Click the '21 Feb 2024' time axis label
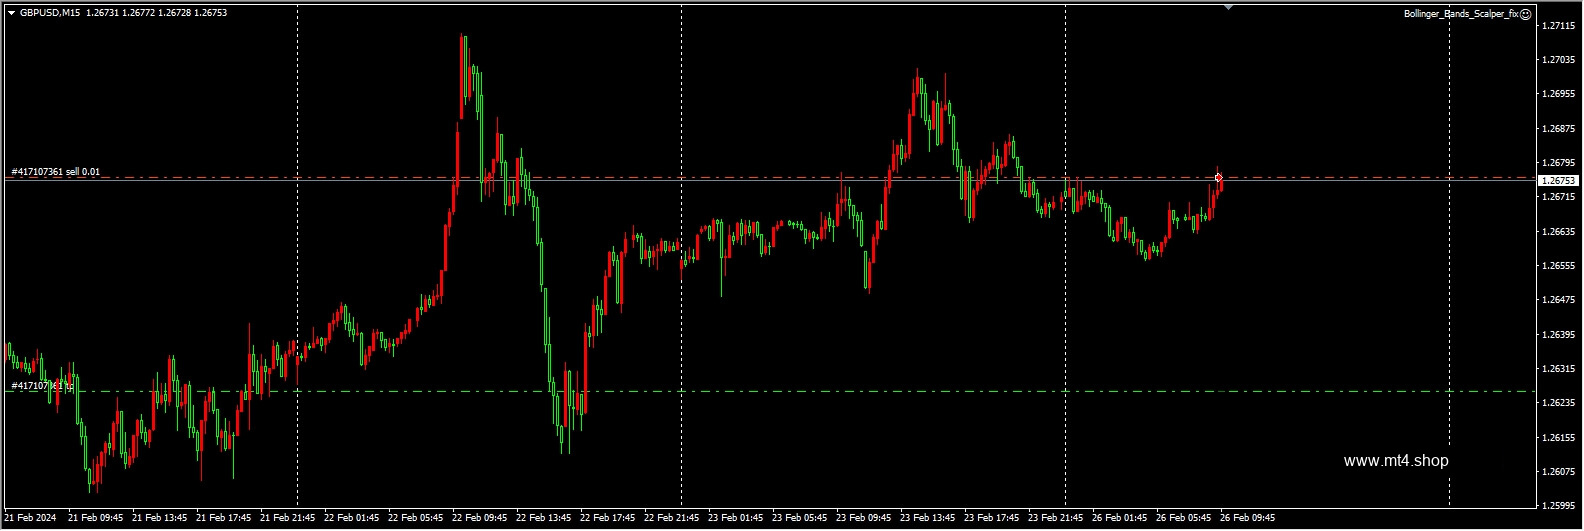 pyautogui.click(x=31, y=518)
